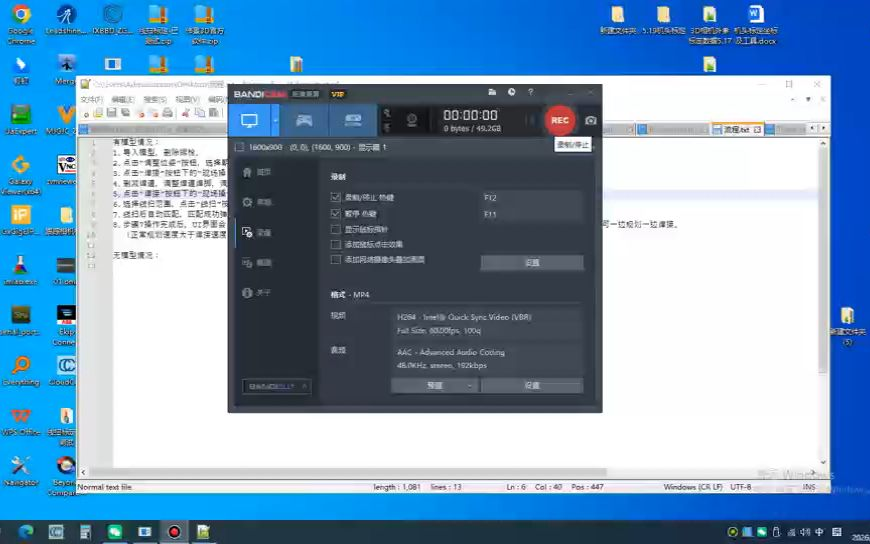Toggle the pause hotkey checkbox
The height and width of the screenshot is (544, 870).
coord(335,213)
